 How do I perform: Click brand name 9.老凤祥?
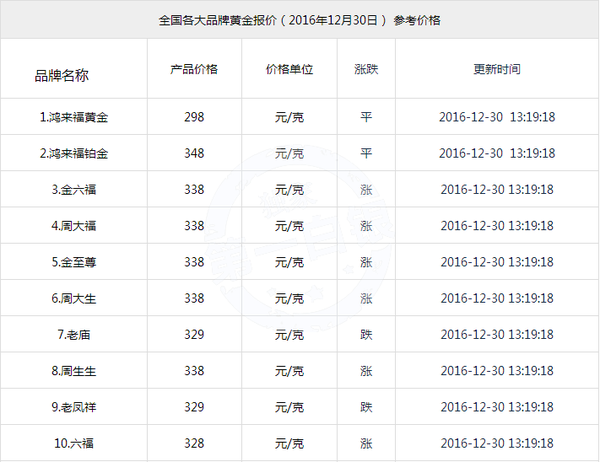[74, 407]
